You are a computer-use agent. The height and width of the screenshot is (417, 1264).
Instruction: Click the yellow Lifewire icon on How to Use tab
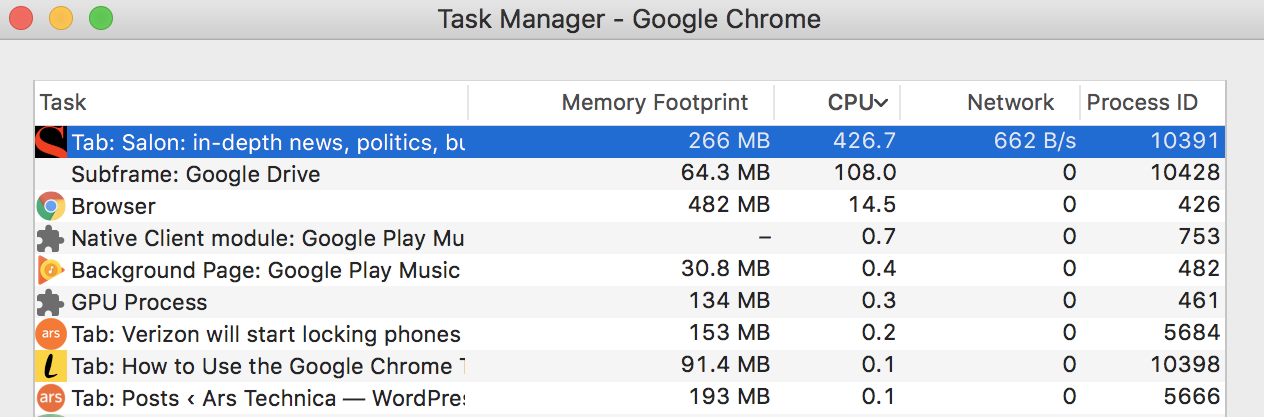coord(50,366)
